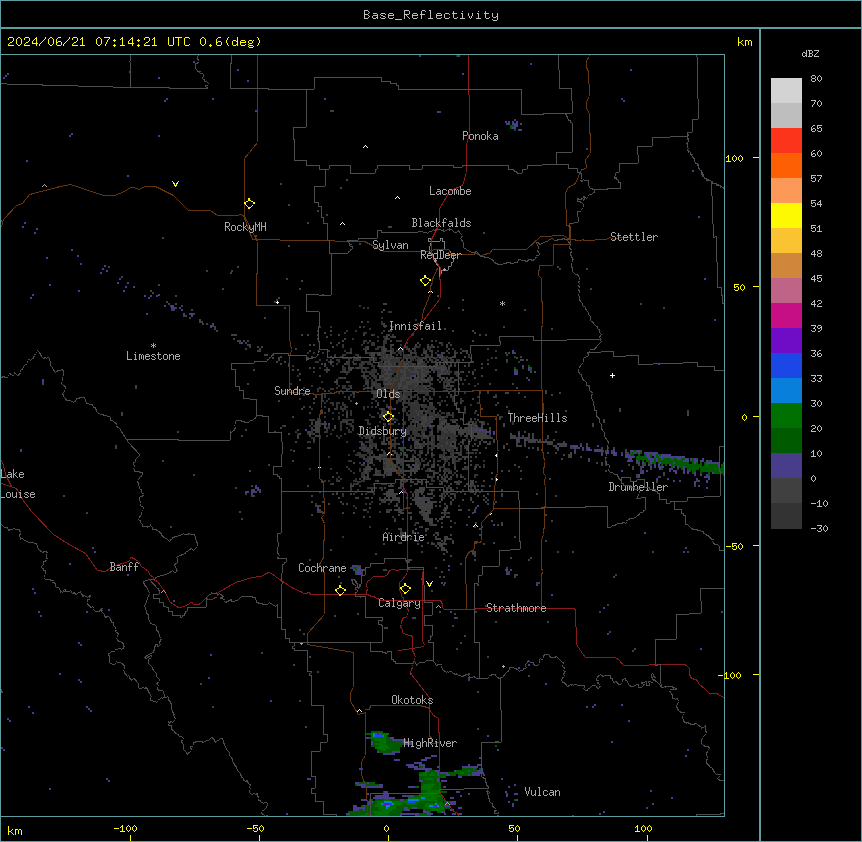The image size is (862, 842).
Task: Select the magenta 42 dBZ legend swatch
Action: (786, 315)
